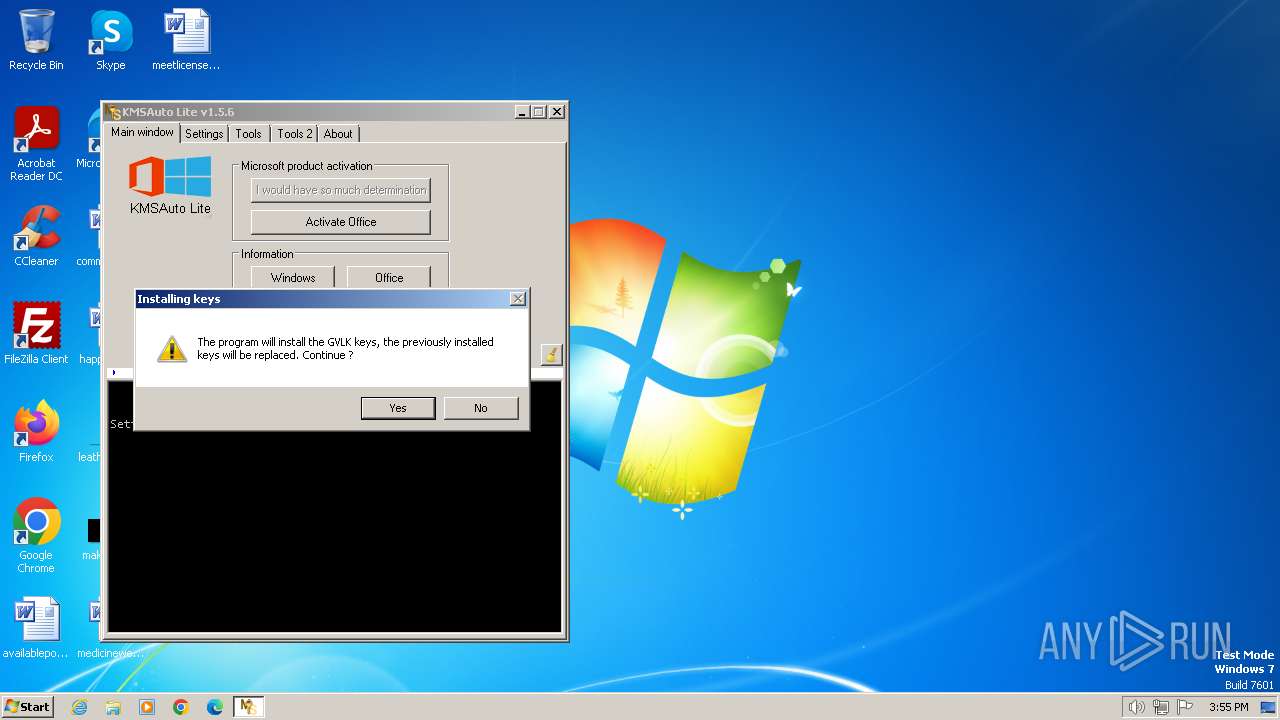1280x720 pixels.
Task: Open the media player taskbar icon
Action: pyautogui.click(x=147, y=707)
